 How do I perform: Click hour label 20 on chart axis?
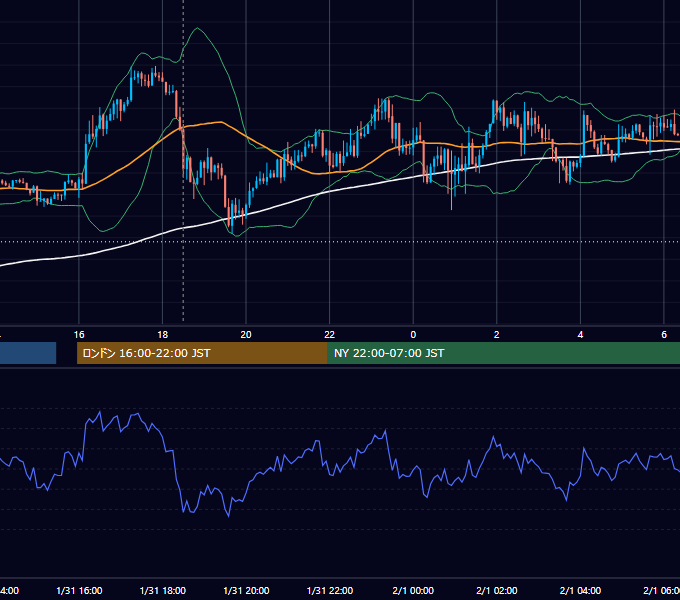click(246, 335)
